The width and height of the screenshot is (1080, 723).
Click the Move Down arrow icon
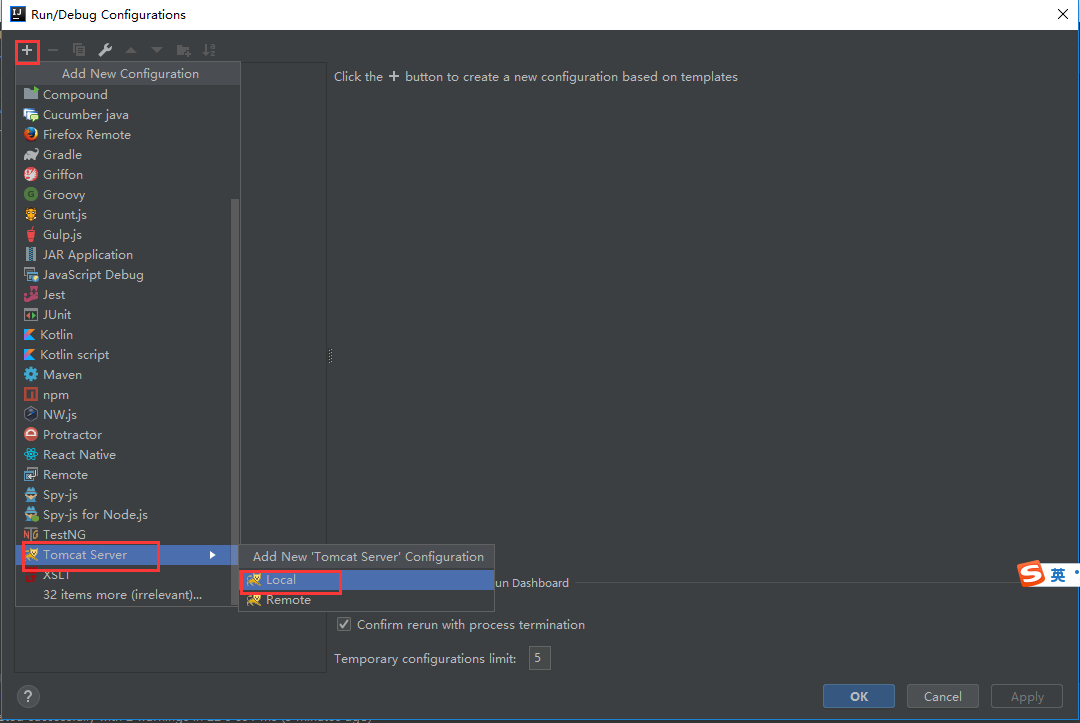point(157,50)
